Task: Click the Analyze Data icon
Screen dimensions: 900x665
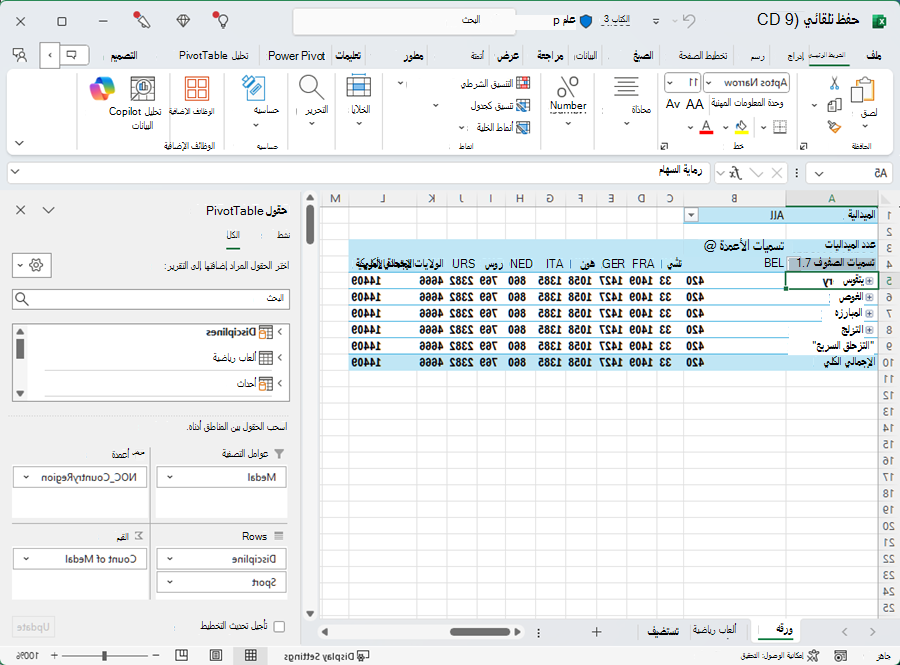Action: pos(142,90)
